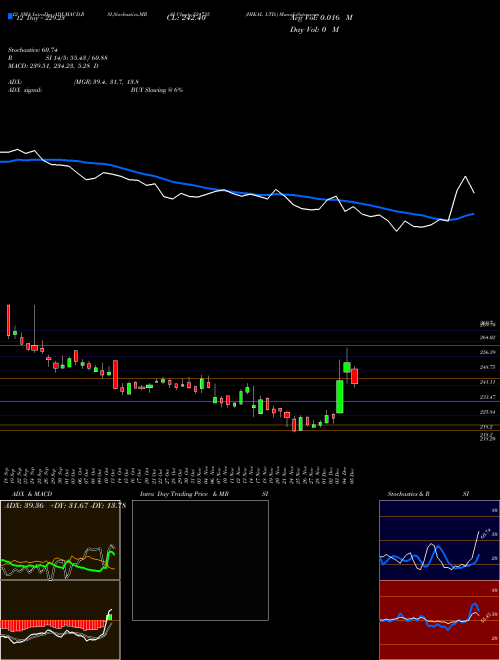
Task: Click the ADX indicator chart panel
Action: (60, 540)
